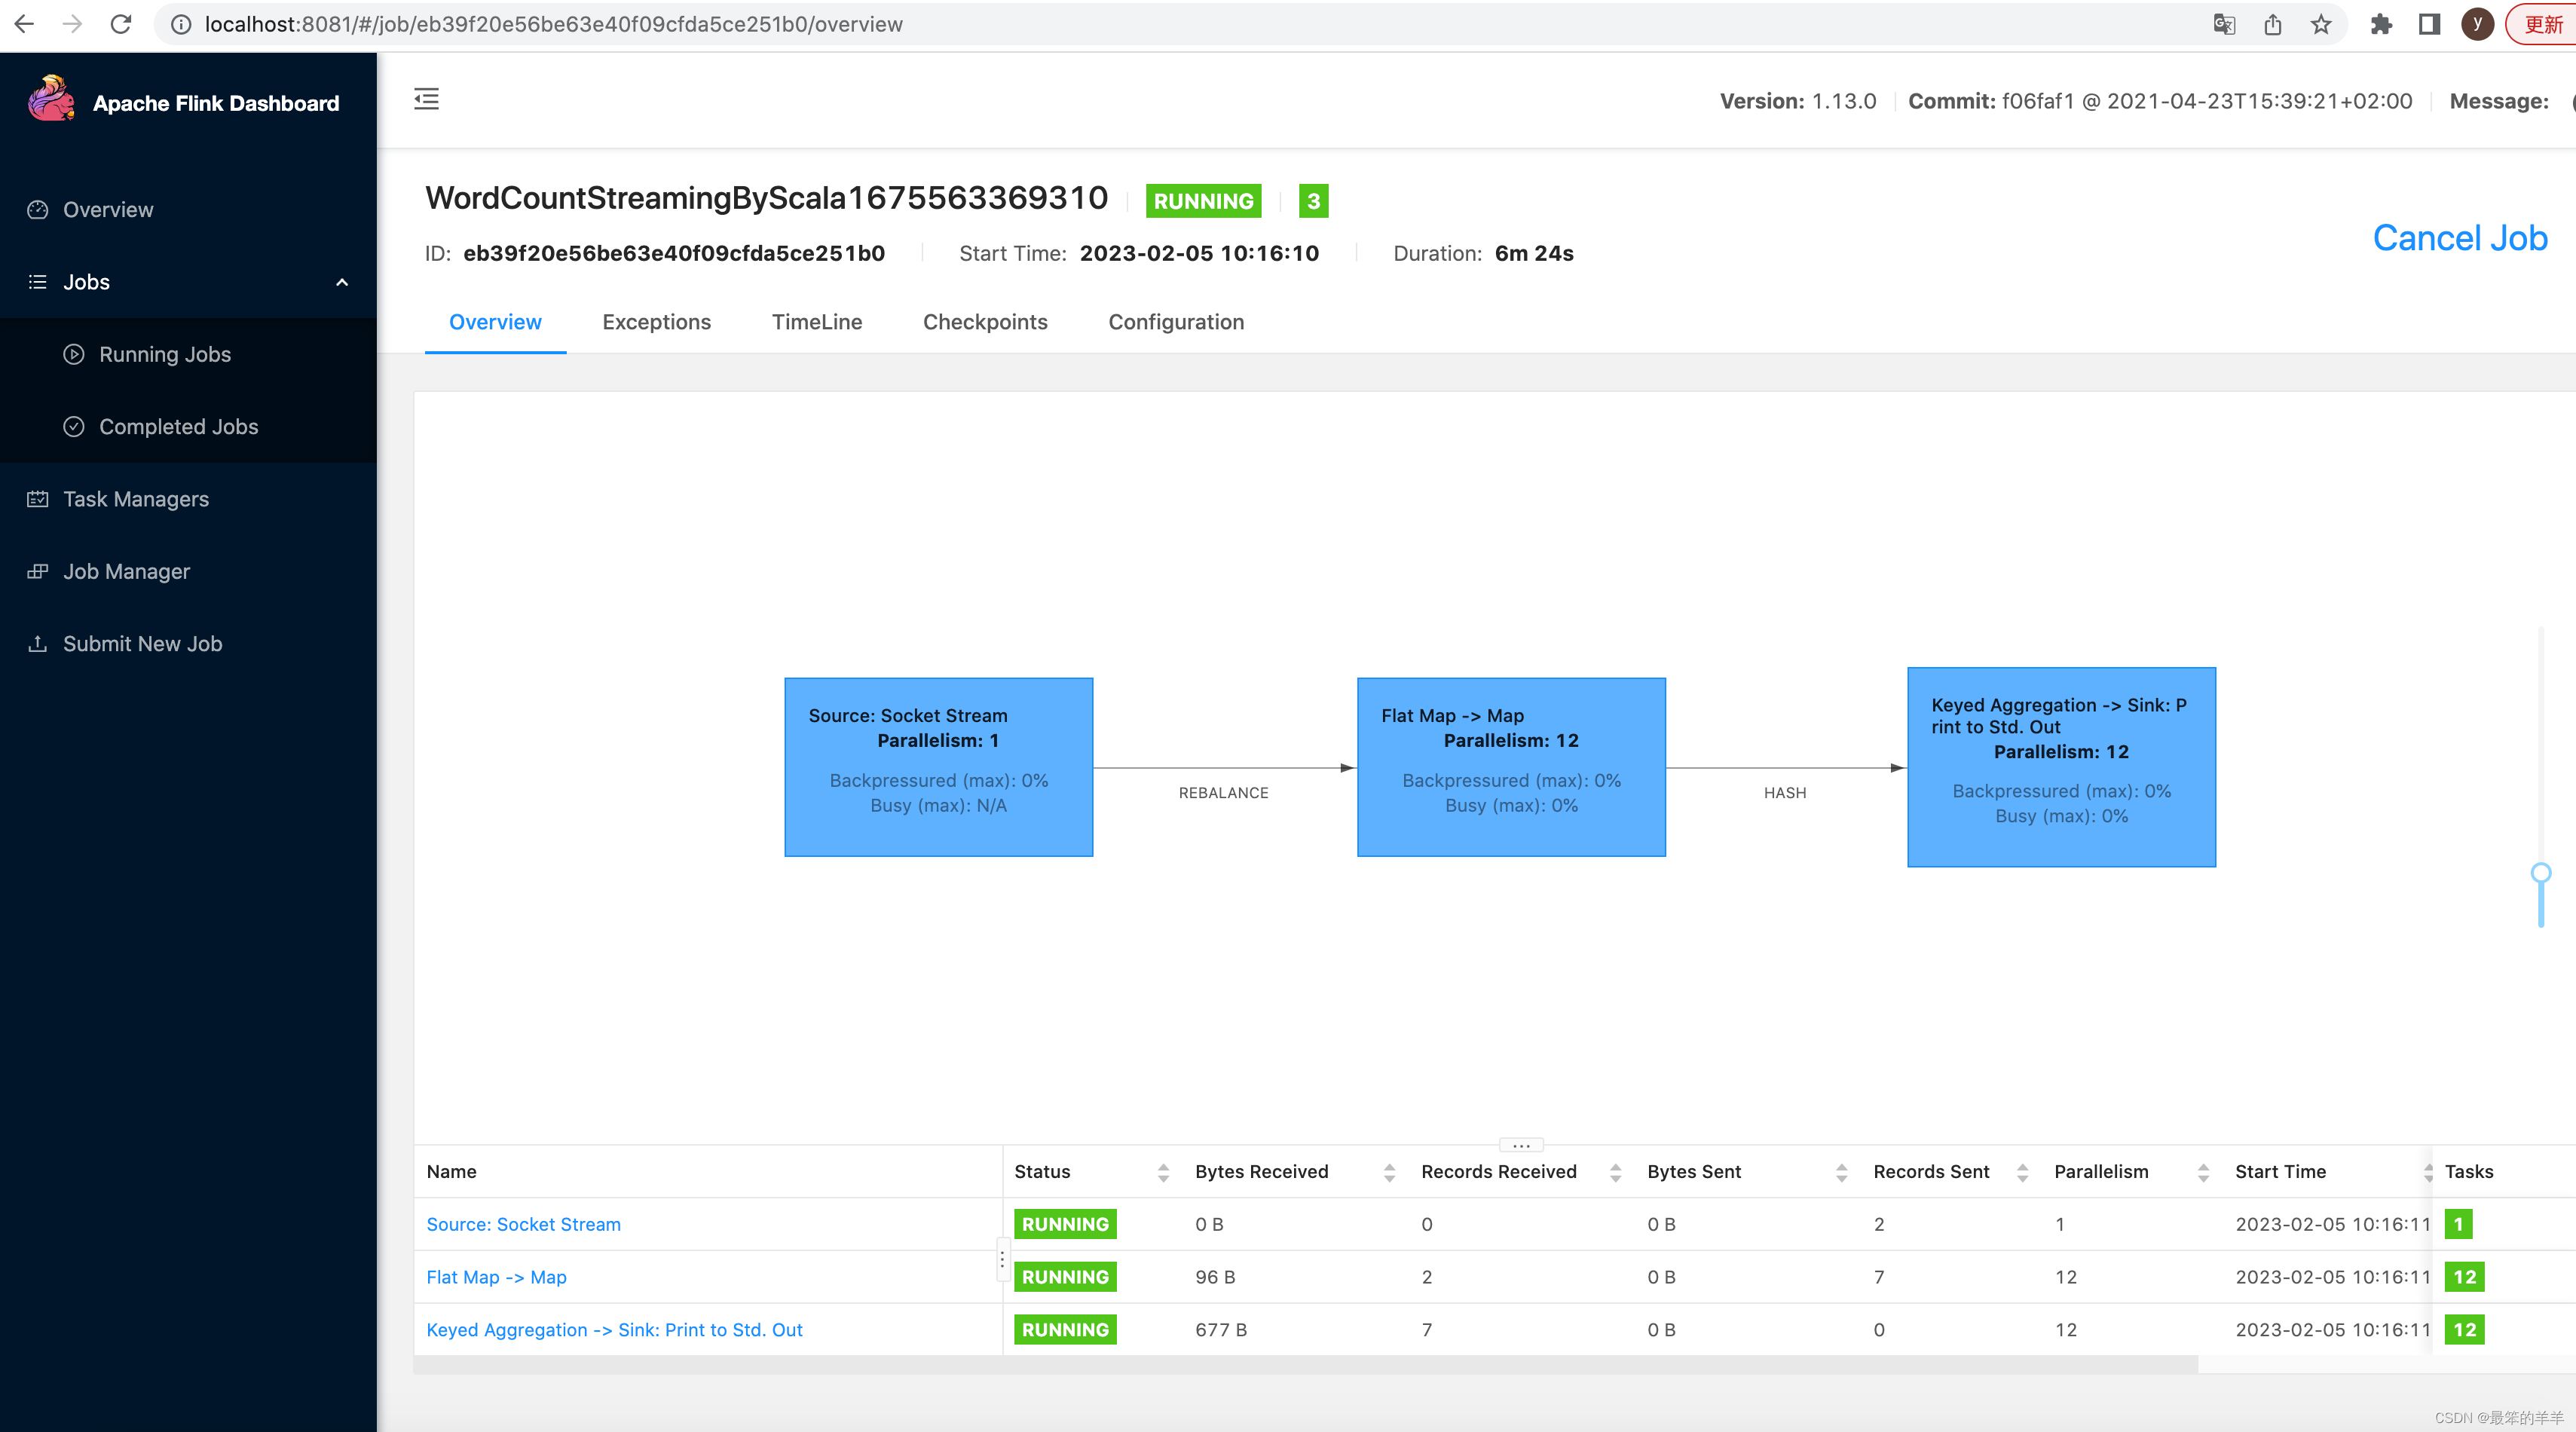This screenshot has height=1432, width=2576.
Task: Switch to the Checkpoints tab
Action: (x=984, y=322)
